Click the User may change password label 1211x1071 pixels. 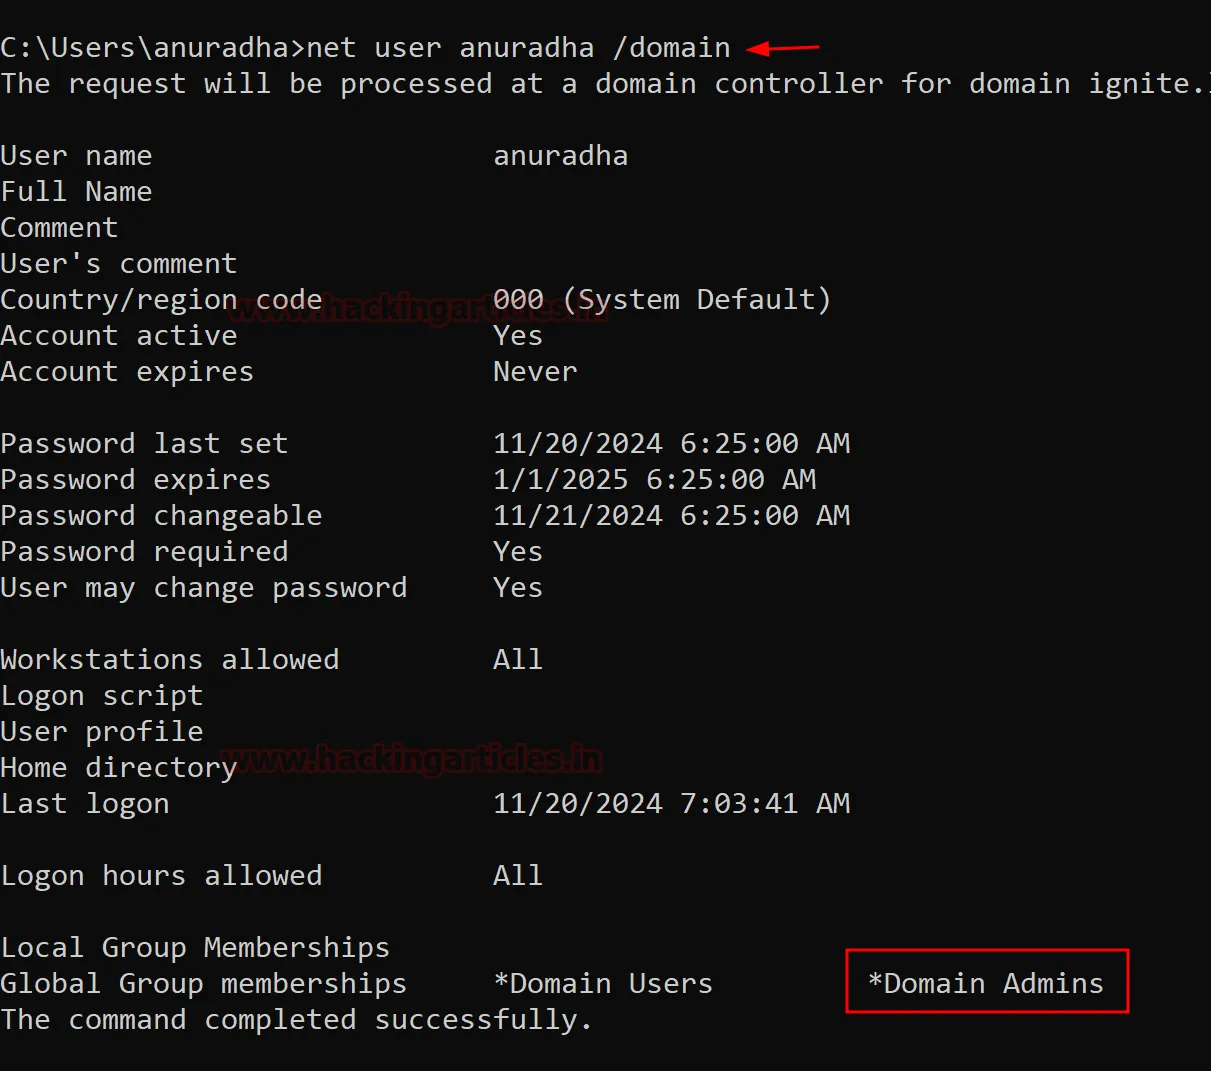(x=203, y=587)
